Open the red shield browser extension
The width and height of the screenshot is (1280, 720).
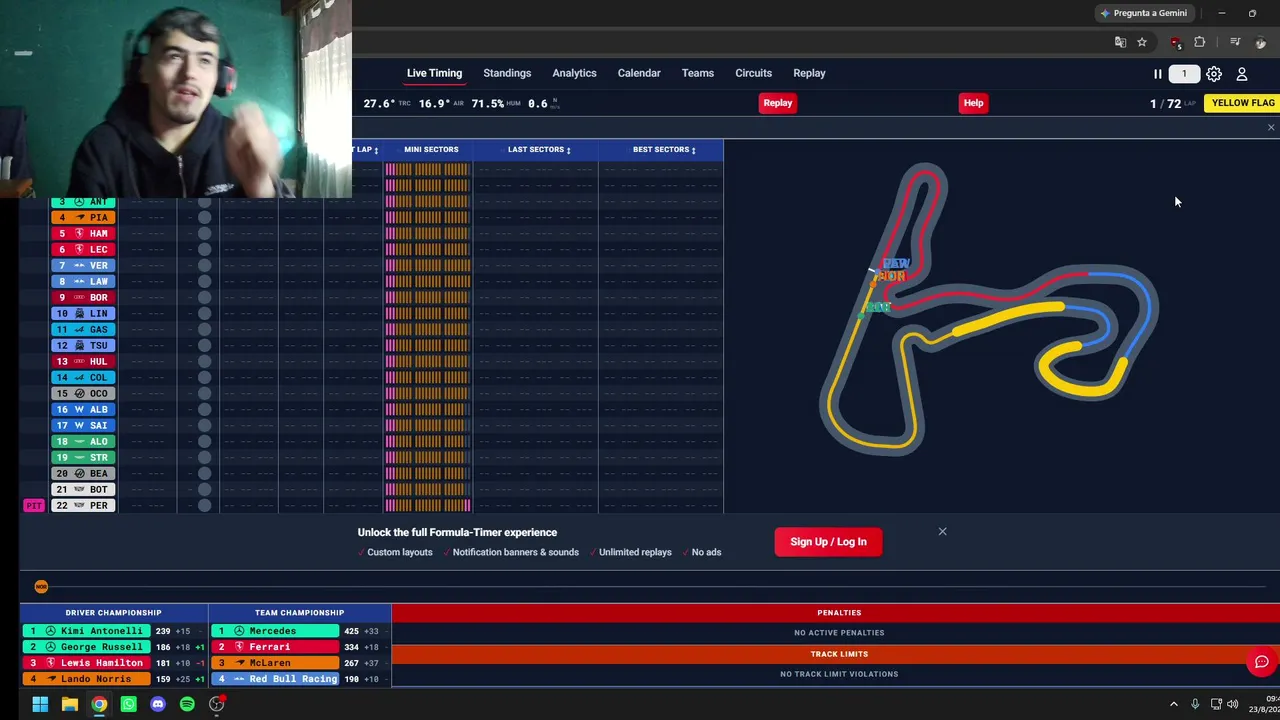pyautogui.click(x=1176, y=42)
